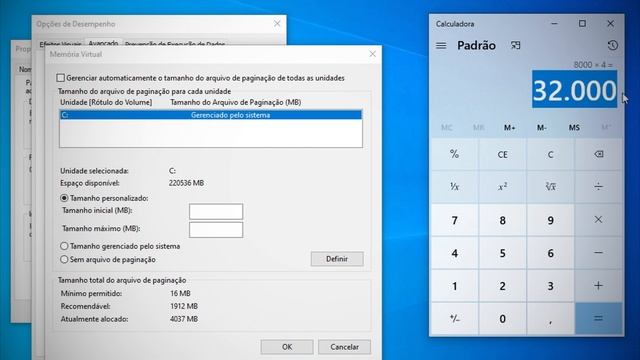Click the CE clear entry key
640x360 pixels.
(x=502, y=154)
